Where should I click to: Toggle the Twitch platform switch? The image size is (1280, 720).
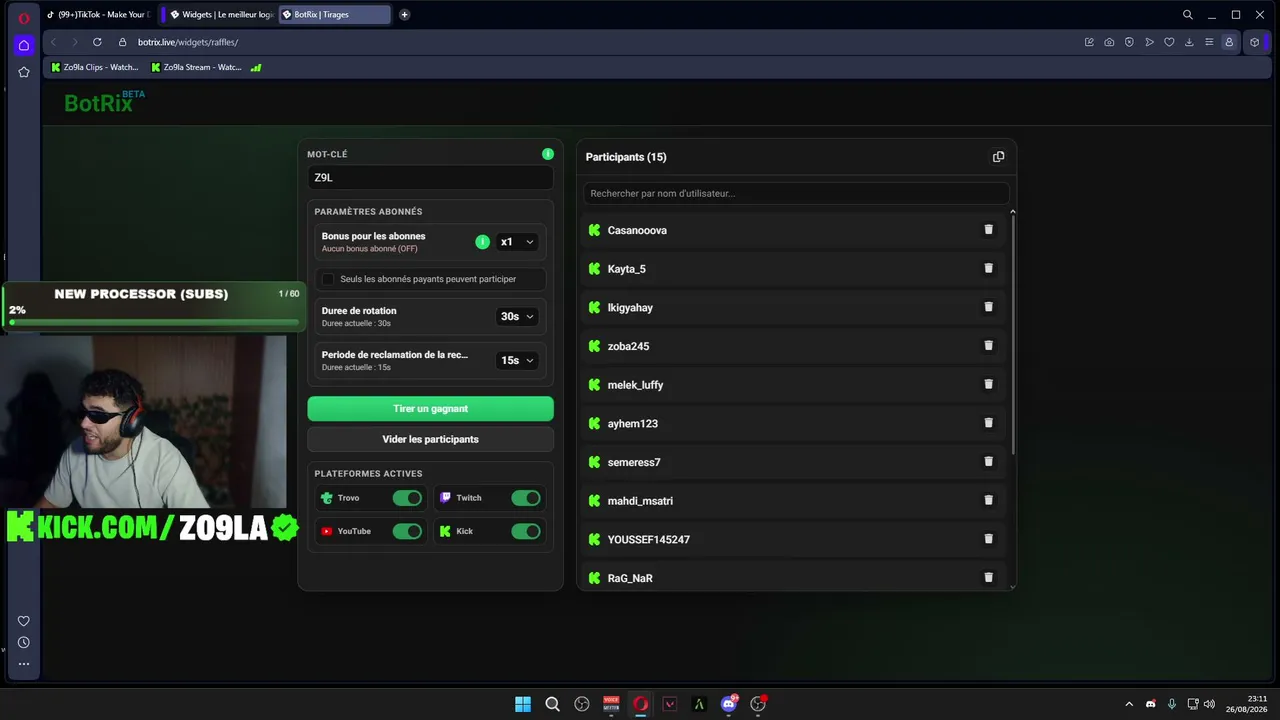(526, 498)
